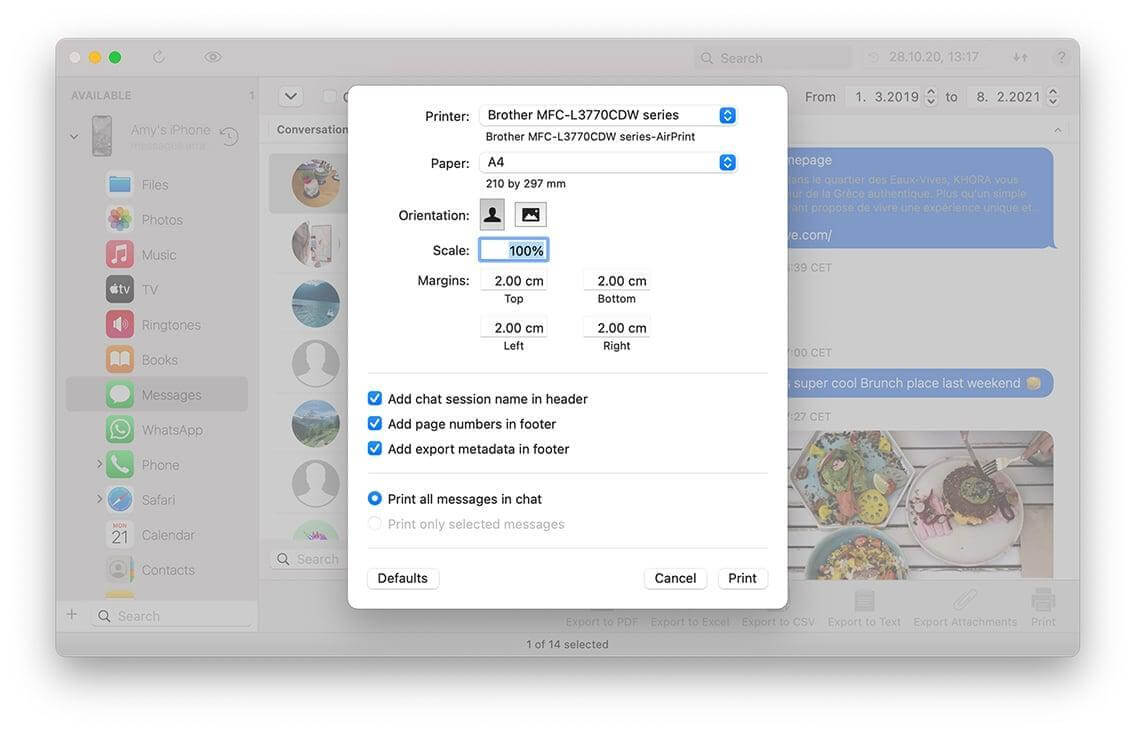Click inside the Scale percentage field

click(x=513, y=249)
